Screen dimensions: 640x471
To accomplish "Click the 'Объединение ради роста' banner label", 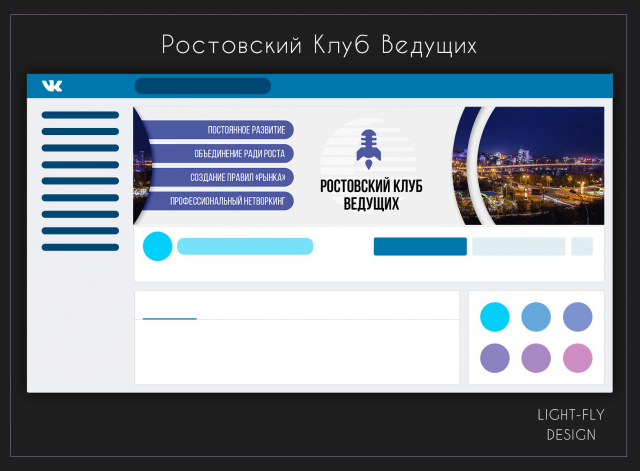I will (x=239, y=154).
